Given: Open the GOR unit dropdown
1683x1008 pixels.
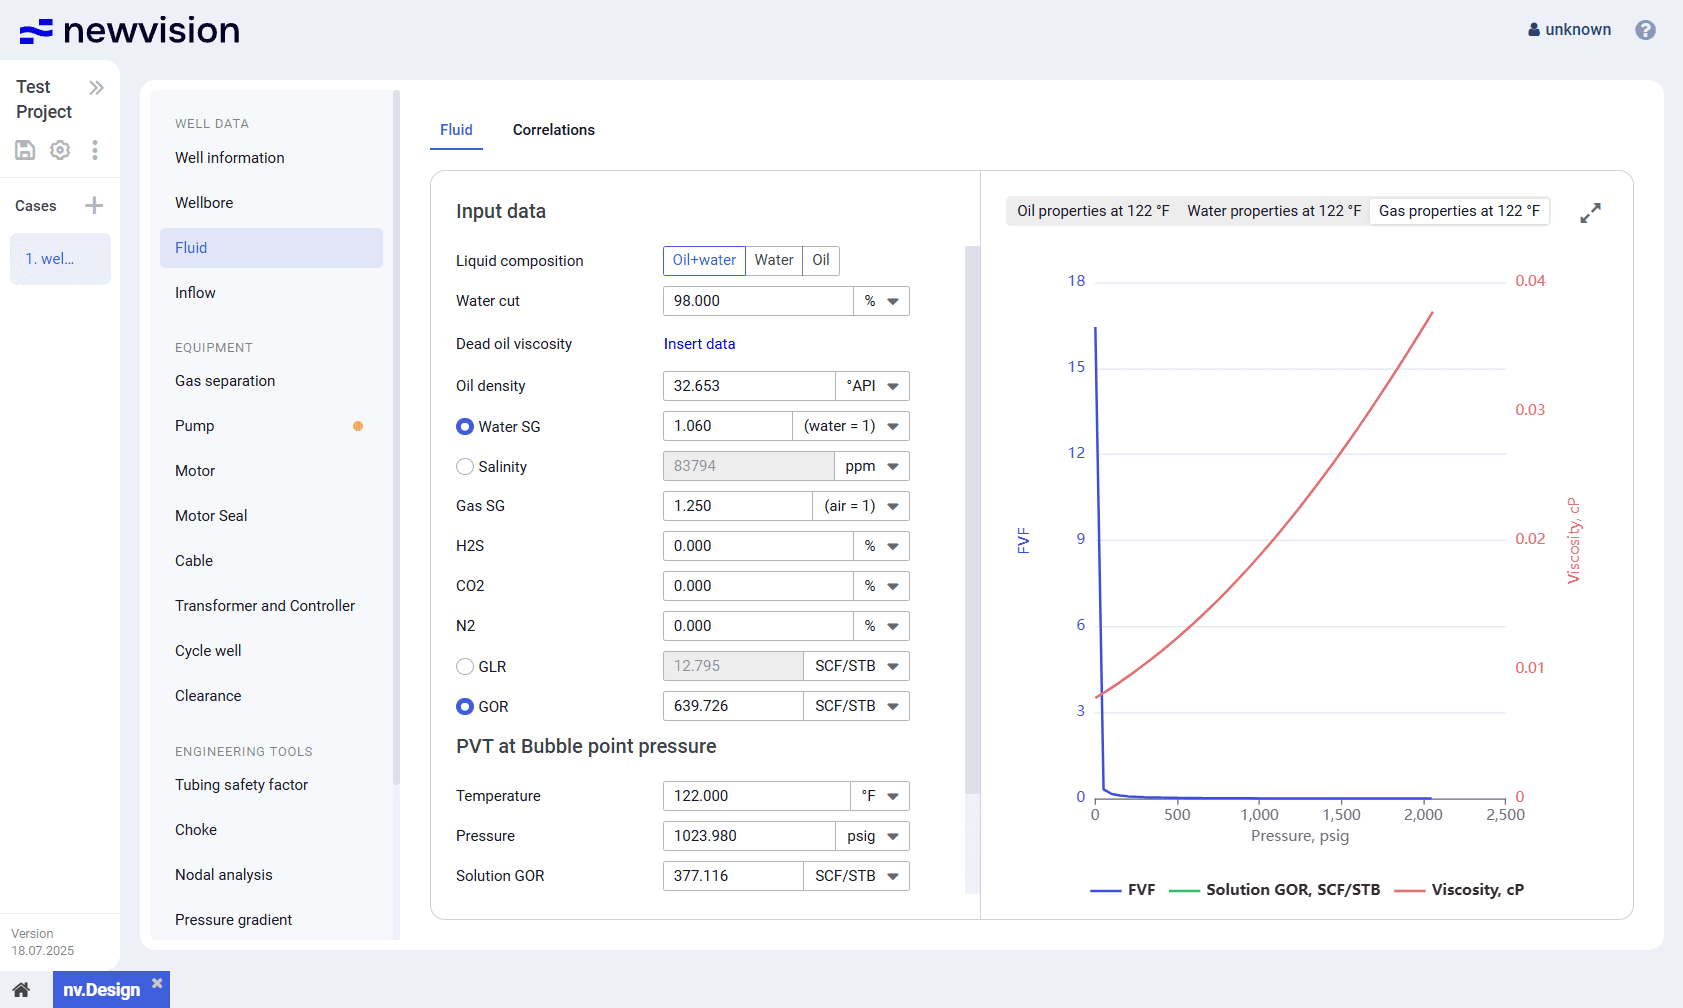Looking at the screenshot, I should [857, 706].
